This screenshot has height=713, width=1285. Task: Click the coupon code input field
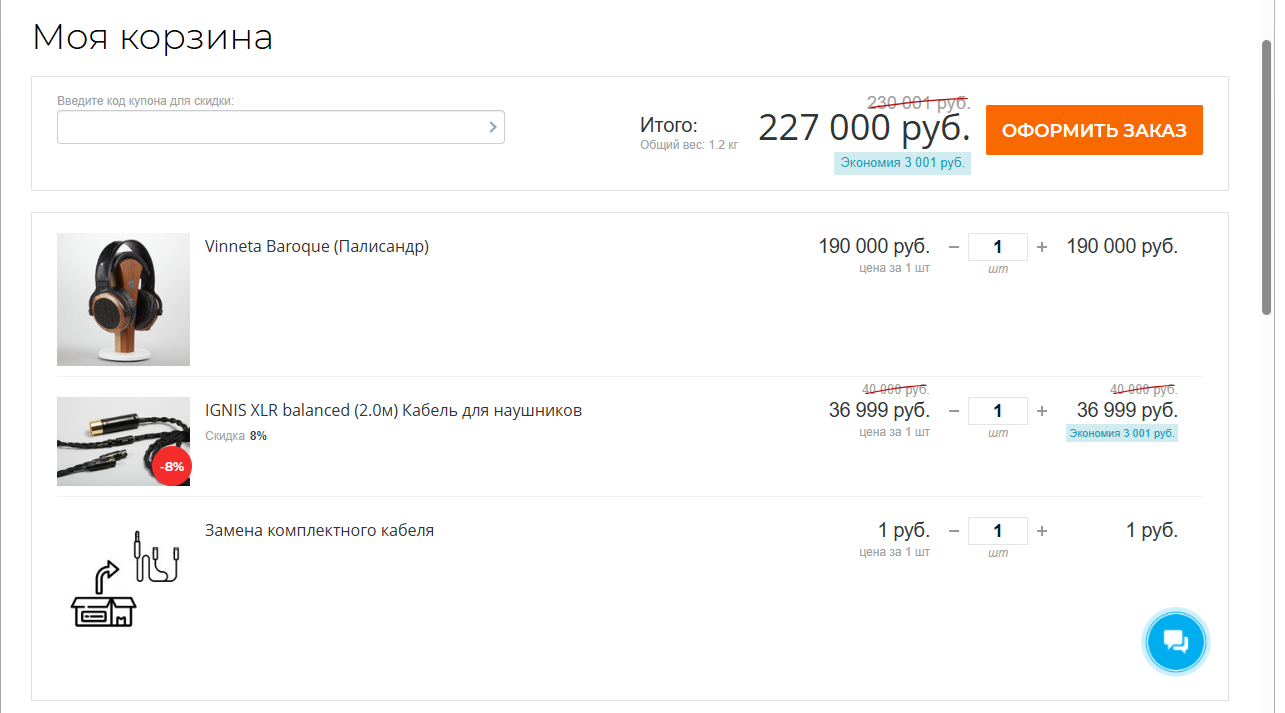point(270,127)
